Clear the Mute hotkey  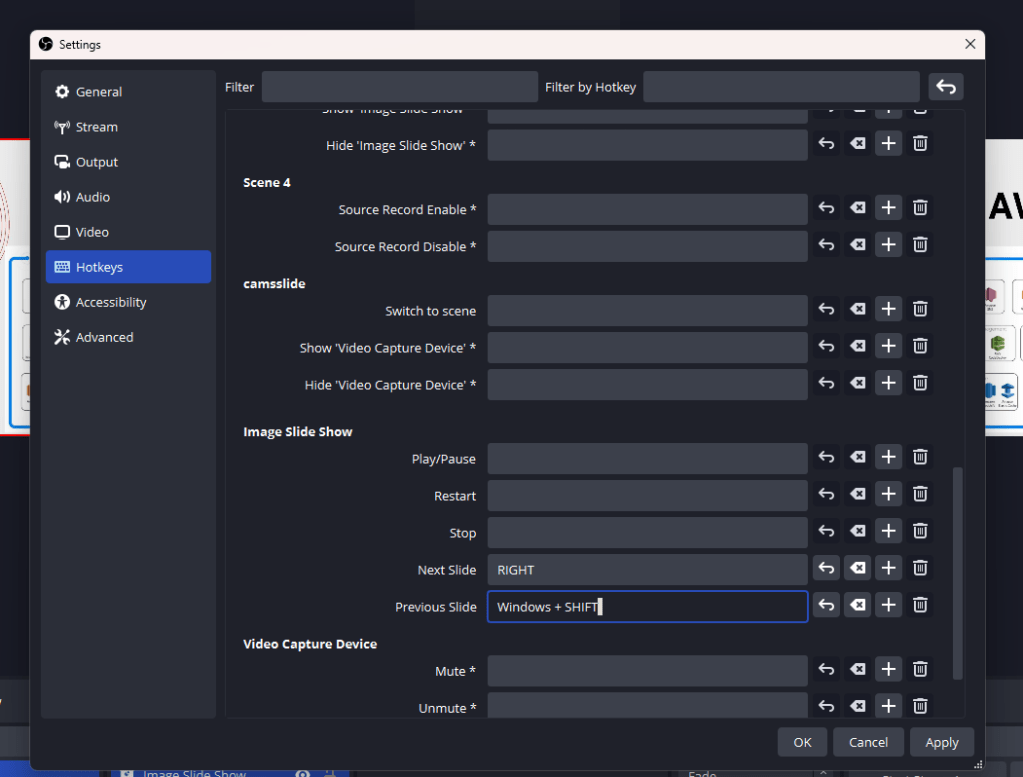[x=857, y=669]
